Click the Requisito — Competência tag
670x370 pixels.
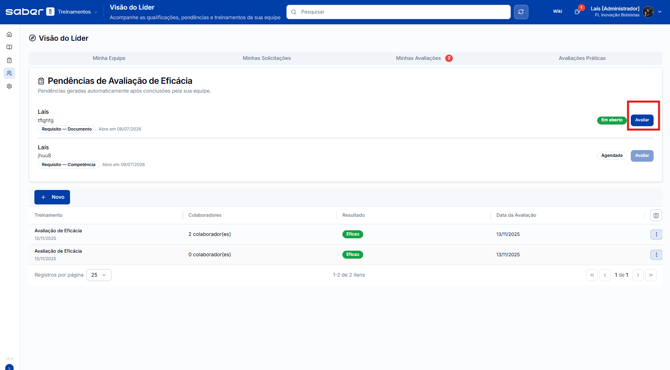68,164
